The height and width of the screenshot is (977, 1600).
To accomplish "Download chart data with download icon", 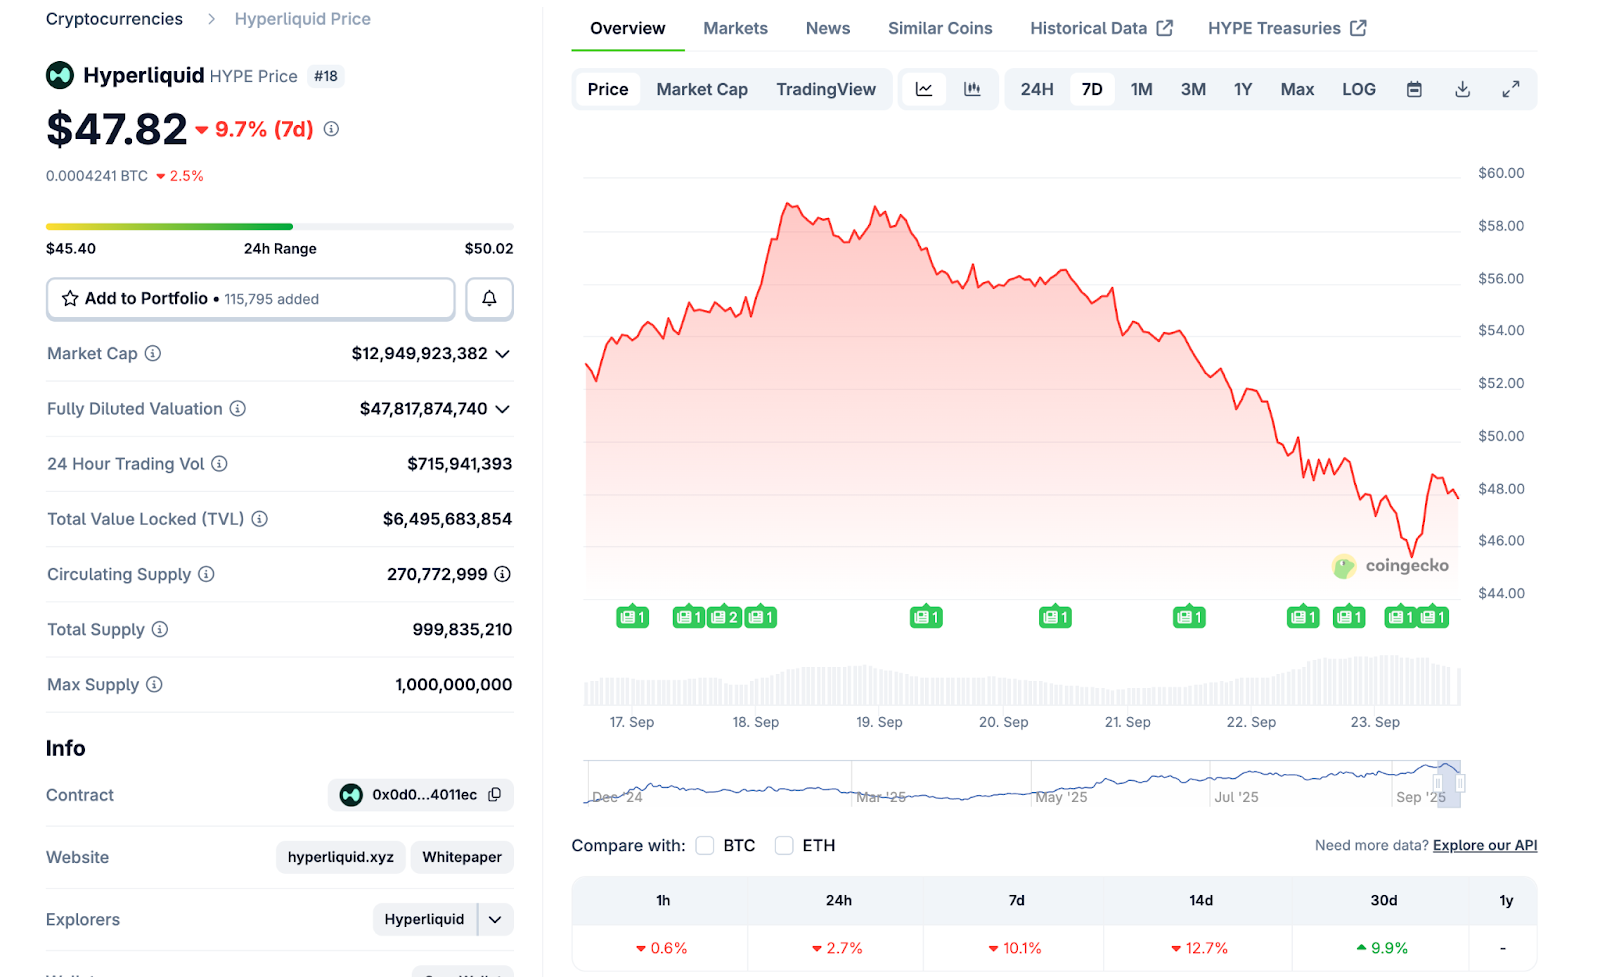I will 1462,90.
